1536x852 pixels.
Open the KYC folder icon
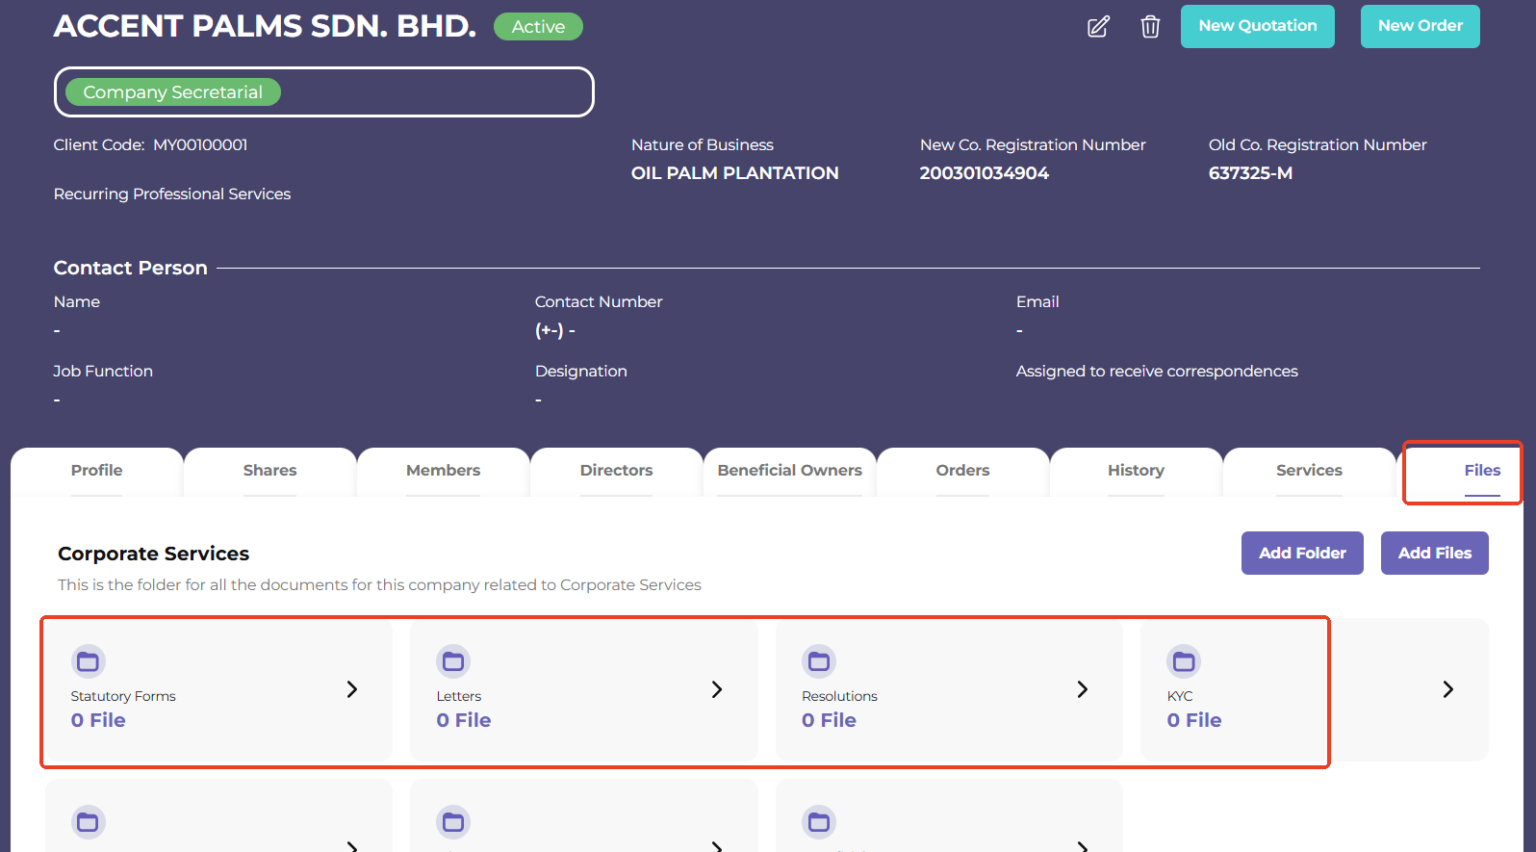1183,661
